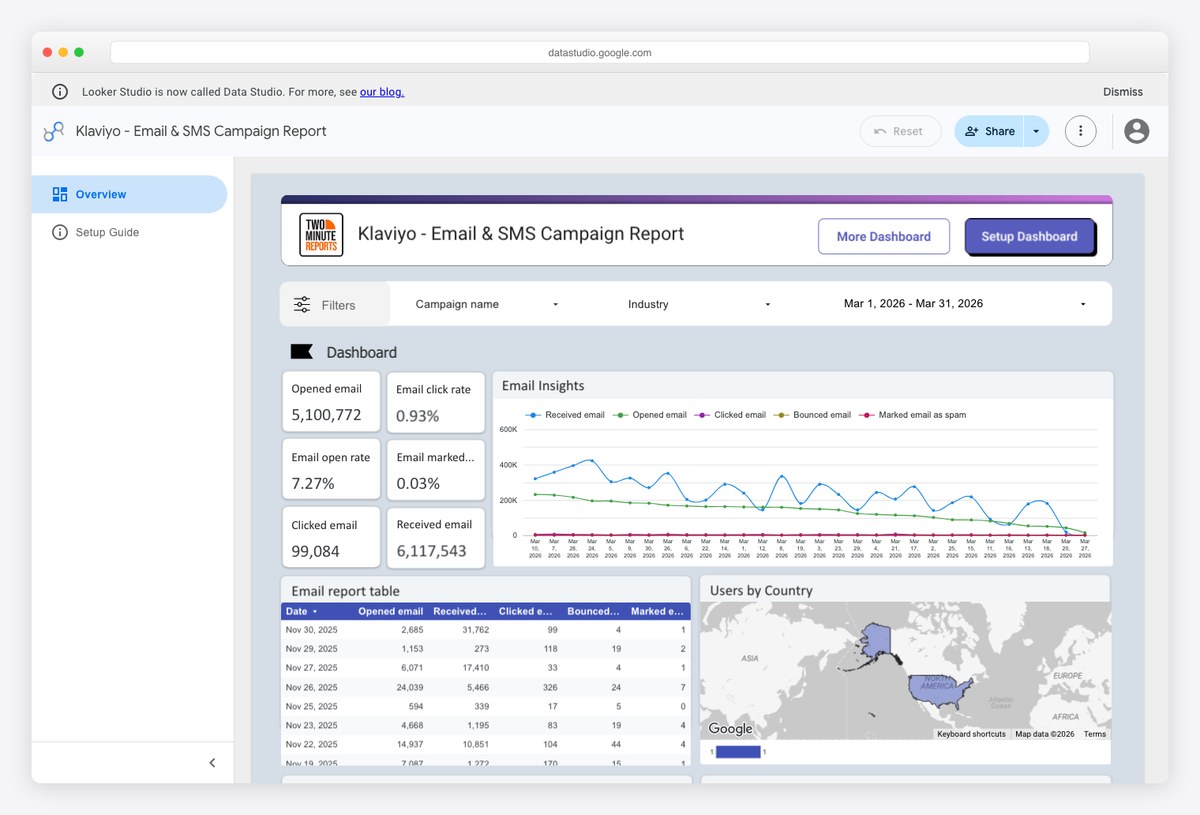Collapse the sidebar with the chevron arrow
This screenshot has width=1200, height=815.
(212, 763)
